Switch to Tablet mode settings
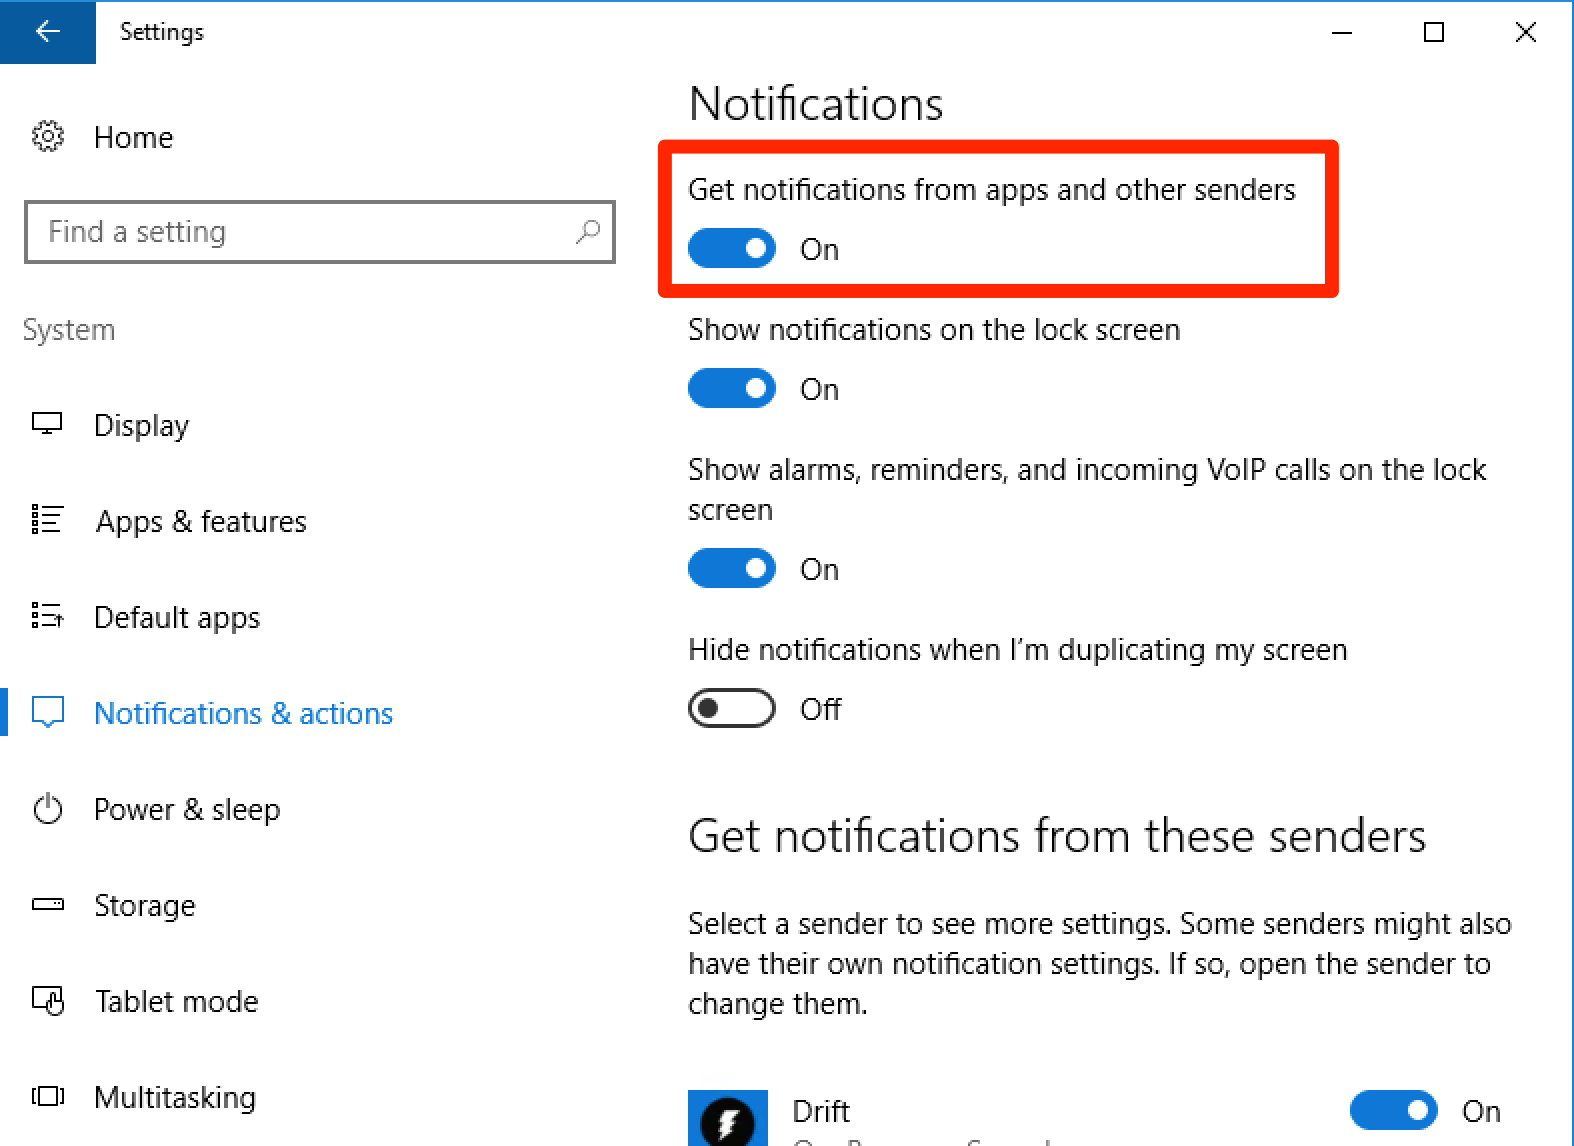1574x1146 pixels. point(177,1001)
